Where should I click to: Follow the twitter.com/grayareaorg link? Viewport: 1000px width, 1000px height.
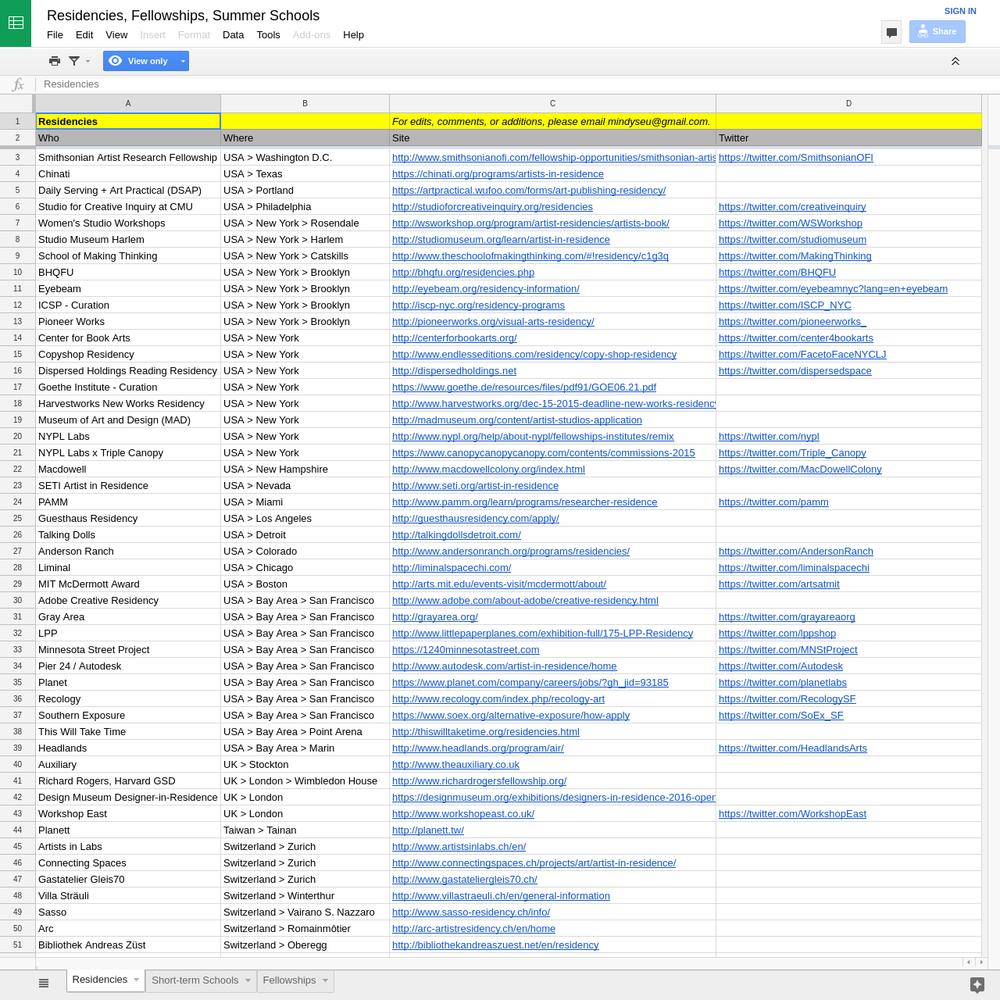coord(786,617)
